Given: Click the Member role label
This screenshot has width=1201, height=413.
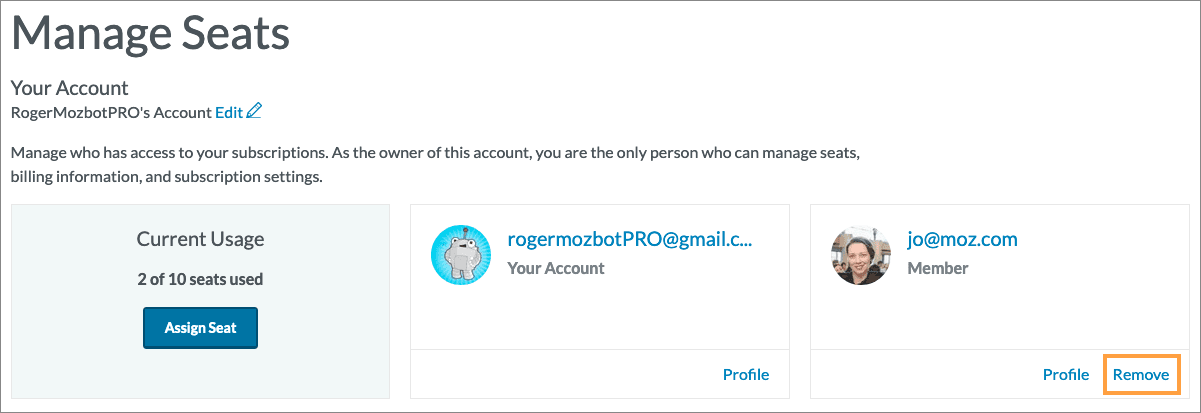Looking at the screenshot, I should click(x=938, y=268).
